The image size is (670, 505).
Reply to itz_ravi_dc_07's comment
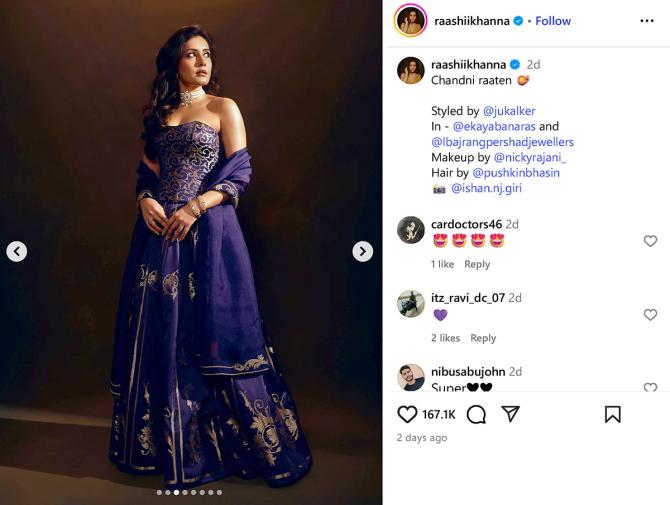click(483, 338)
